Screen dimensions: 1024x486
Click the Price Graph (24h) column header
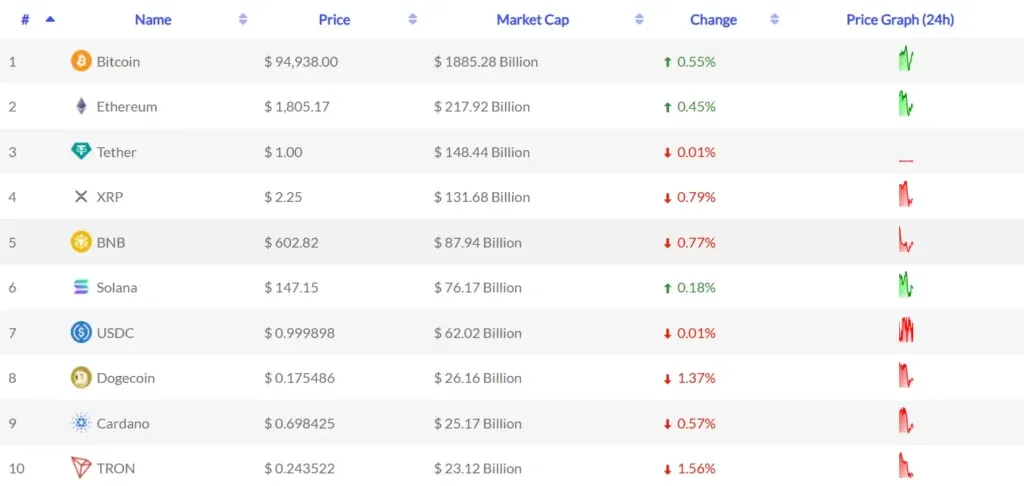(x=900, y=19)
